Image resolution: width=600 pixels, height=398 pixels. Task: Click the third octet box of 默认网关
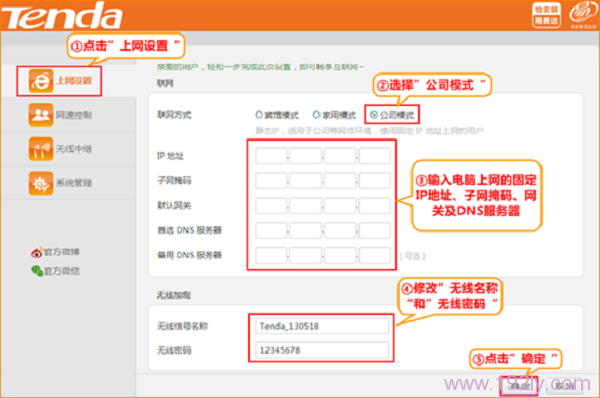[x=340, y=206]
